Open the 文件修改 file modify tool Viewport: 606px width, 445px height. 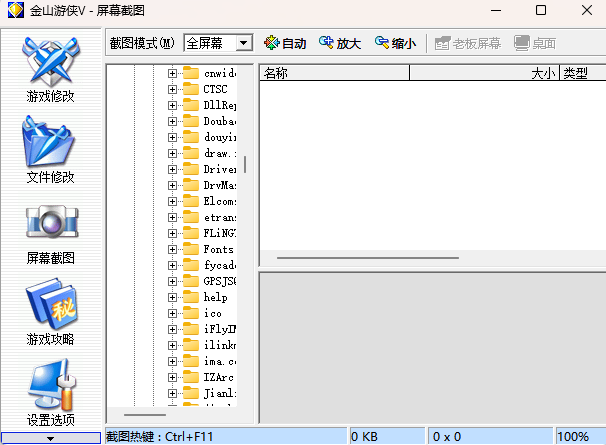pos(50,148)
